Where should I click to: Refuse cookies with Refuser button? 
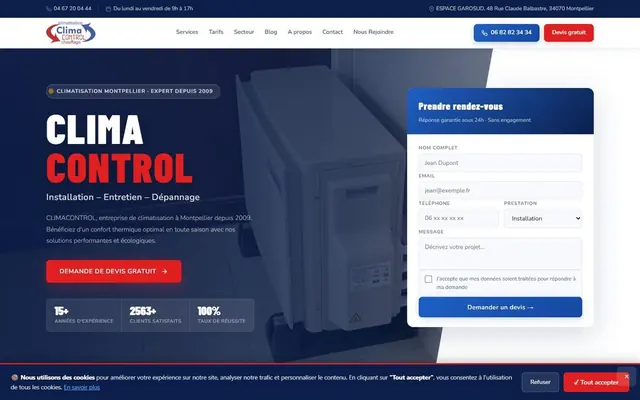coord(540,382)
